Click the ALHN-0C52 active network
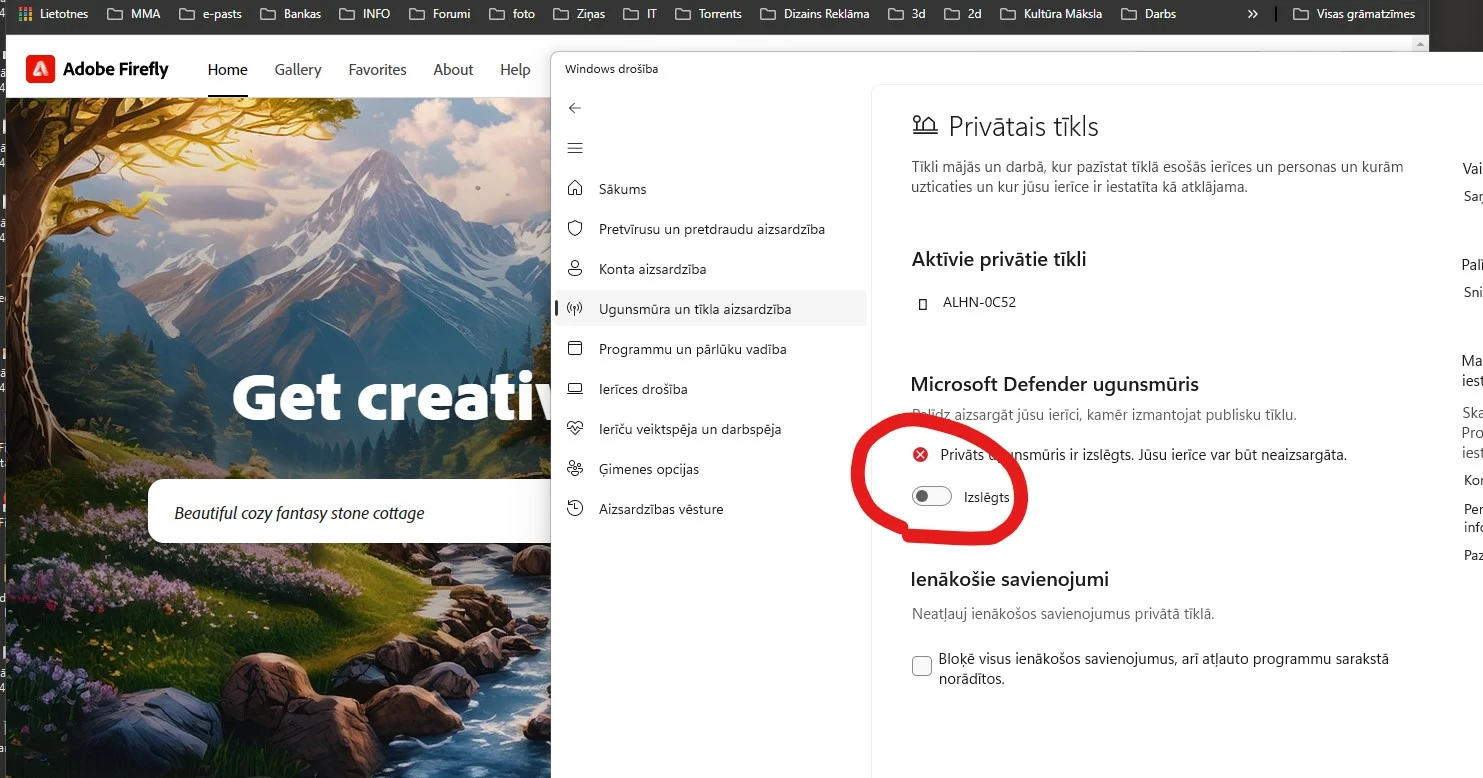1483x778 pixels. click(979, 302)
